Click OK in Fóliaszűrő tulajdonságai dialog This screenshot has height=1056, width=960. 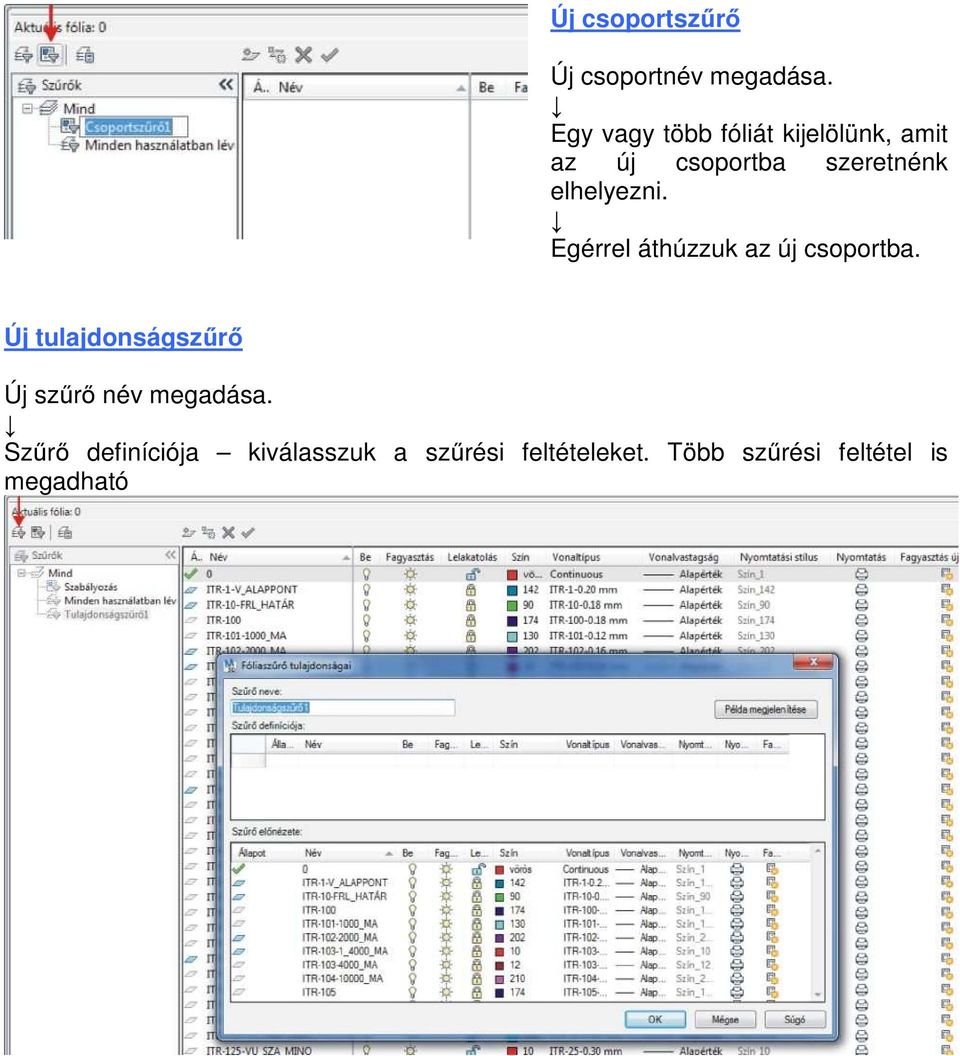pyautogui.click(x=655, y=1019)
